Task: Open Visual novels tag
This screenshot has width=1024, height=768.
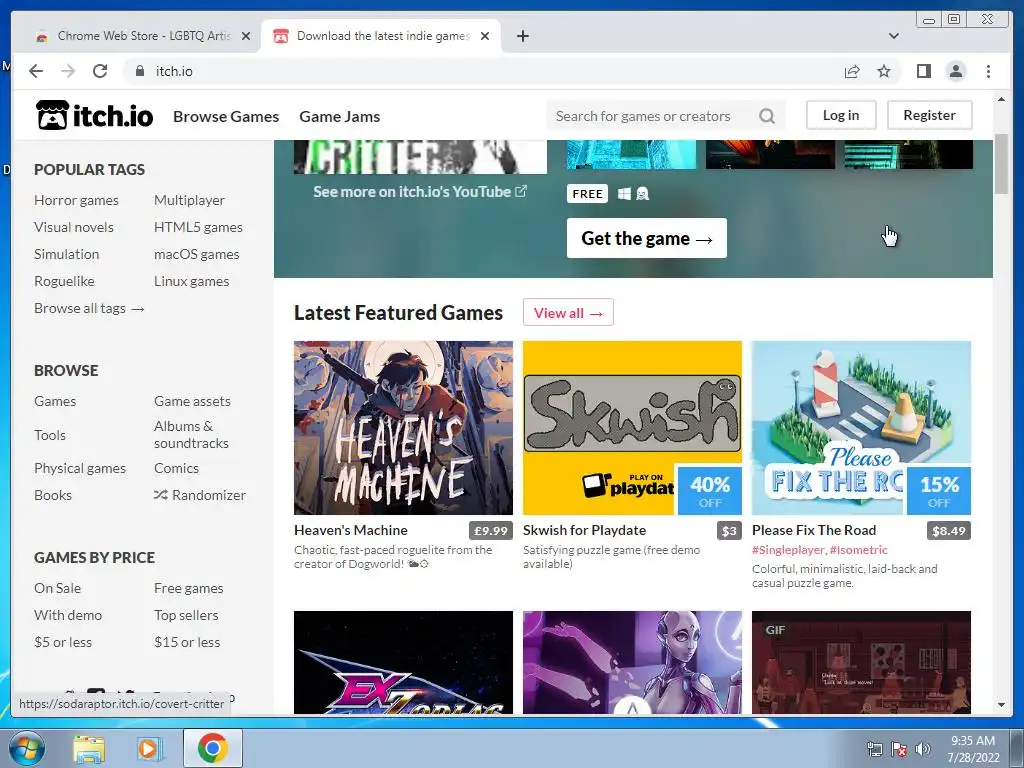Action: pos(74,227)
